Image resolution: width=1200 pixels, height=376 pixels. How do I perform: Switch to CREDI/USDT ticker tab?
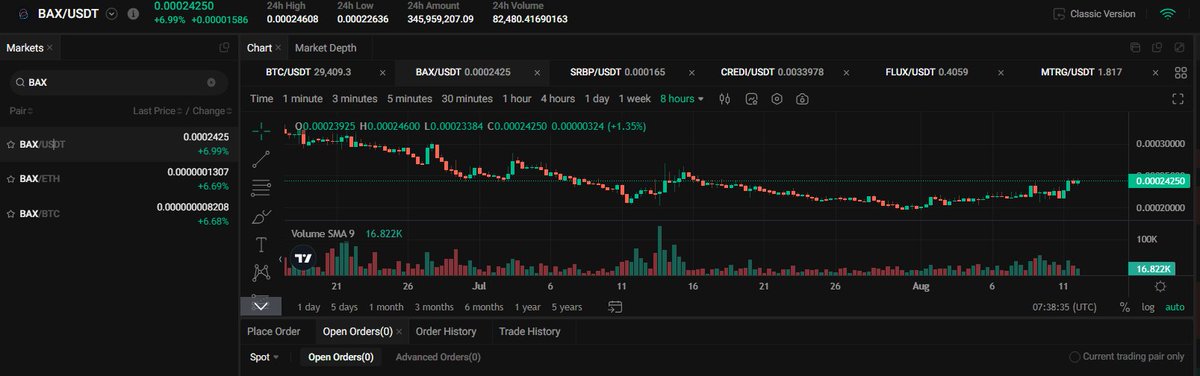772,73
